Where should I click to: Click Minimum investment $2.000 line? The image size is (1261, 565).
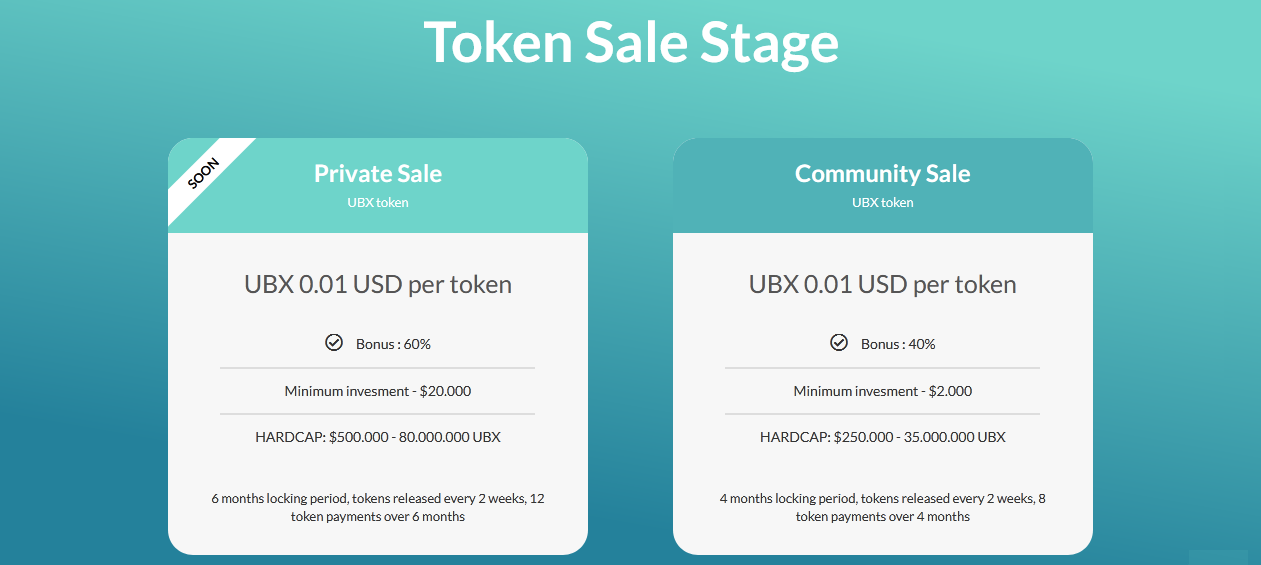click(x=883, y=391)
